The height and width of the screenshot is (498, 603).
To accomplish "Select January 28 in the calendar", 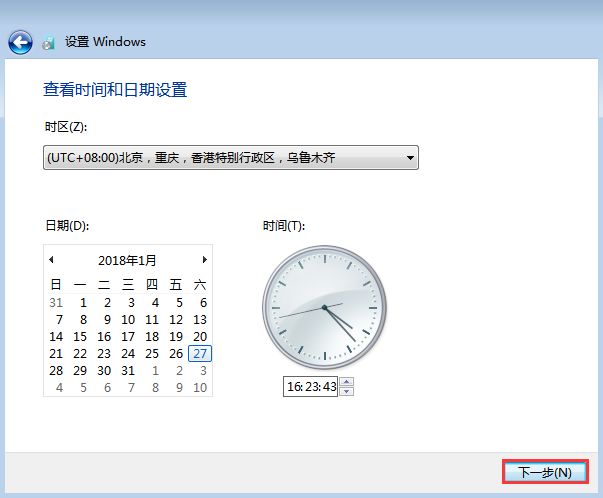I will pos(56,370).
